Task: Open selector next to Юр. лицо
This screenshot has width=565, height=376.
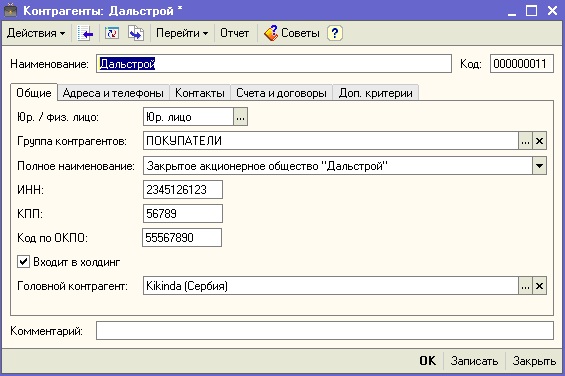Action: pos(240,117)
